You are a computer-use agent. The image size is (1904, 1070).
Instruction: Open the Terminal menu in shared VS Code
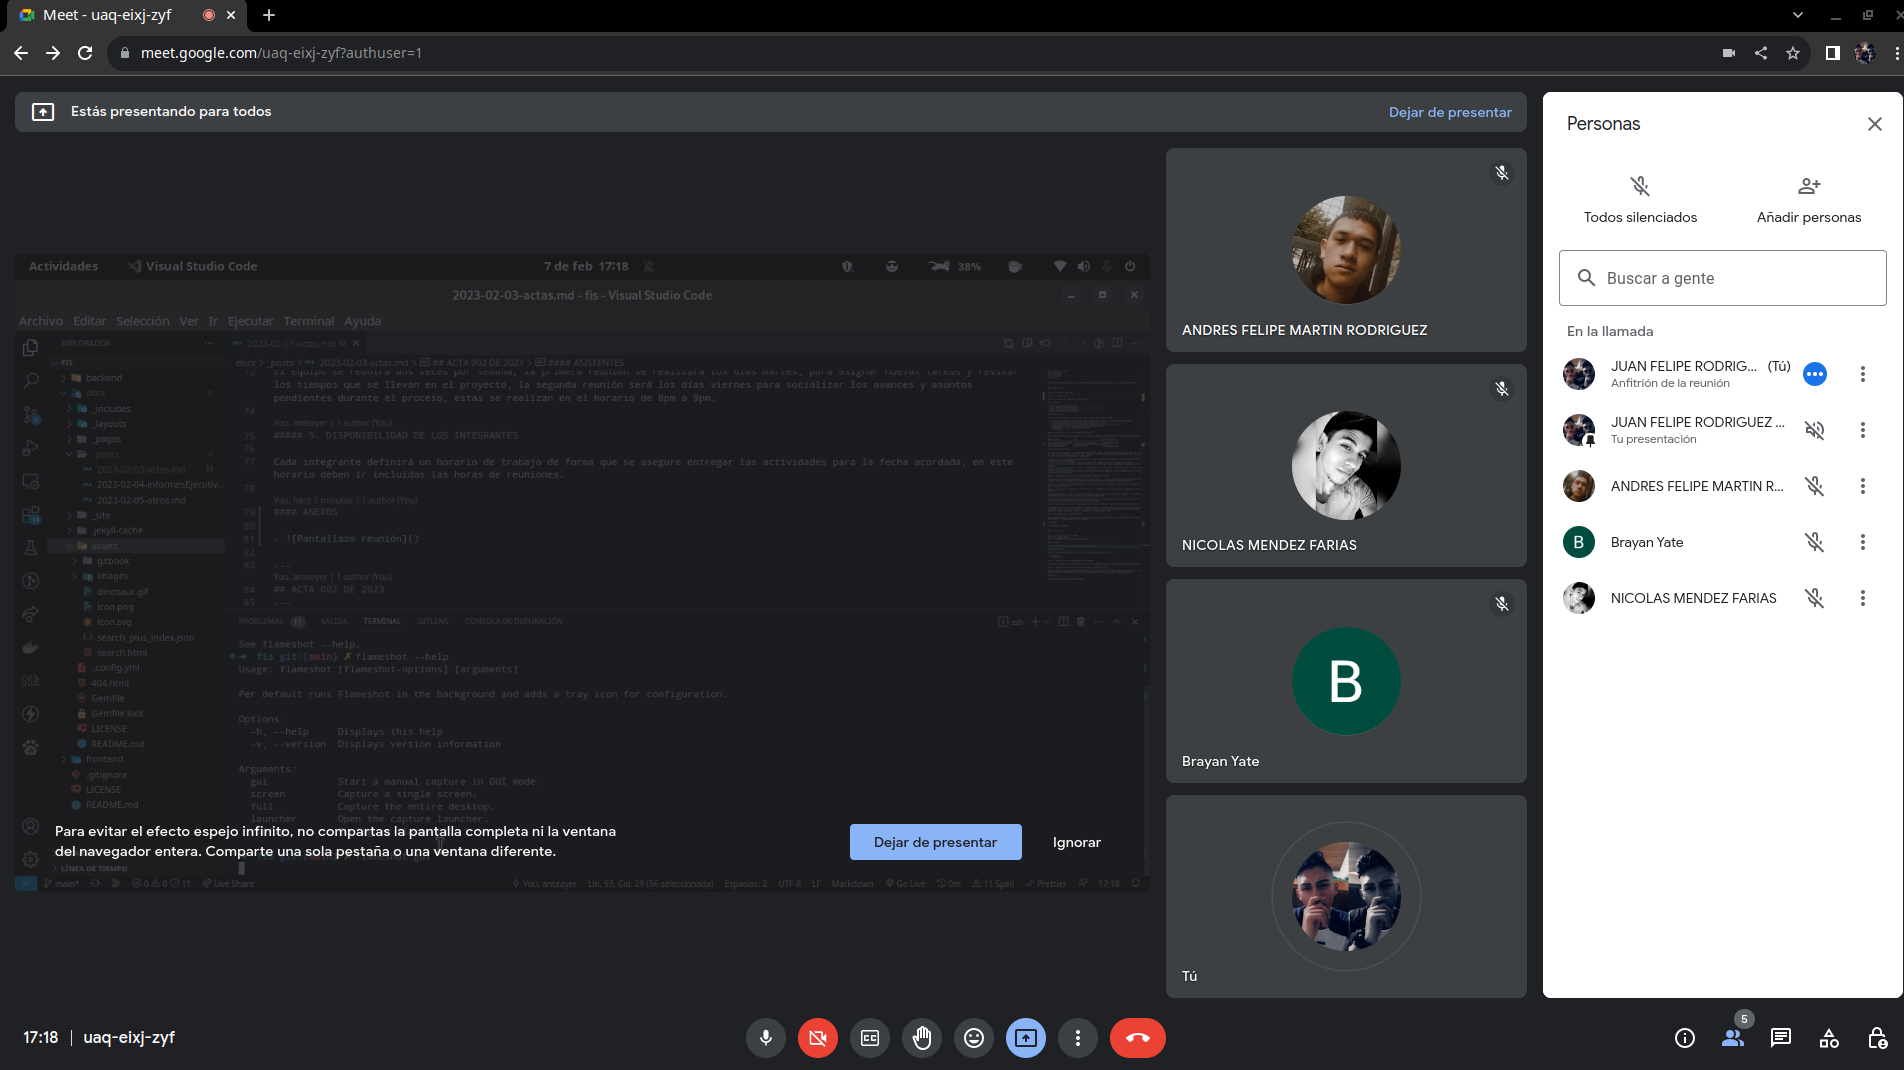coord(308,321)
